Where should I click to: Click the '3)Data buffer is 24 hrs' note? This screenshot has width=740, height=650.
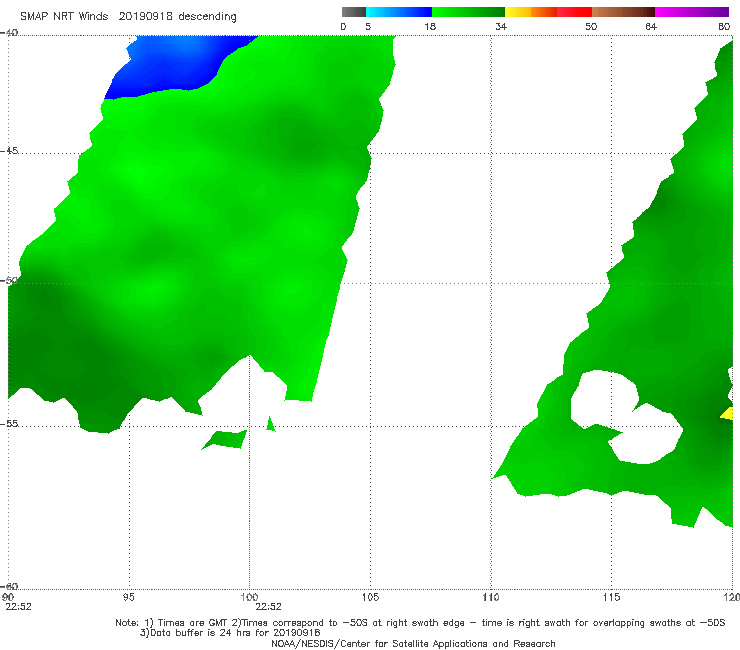tap(230, 633)
